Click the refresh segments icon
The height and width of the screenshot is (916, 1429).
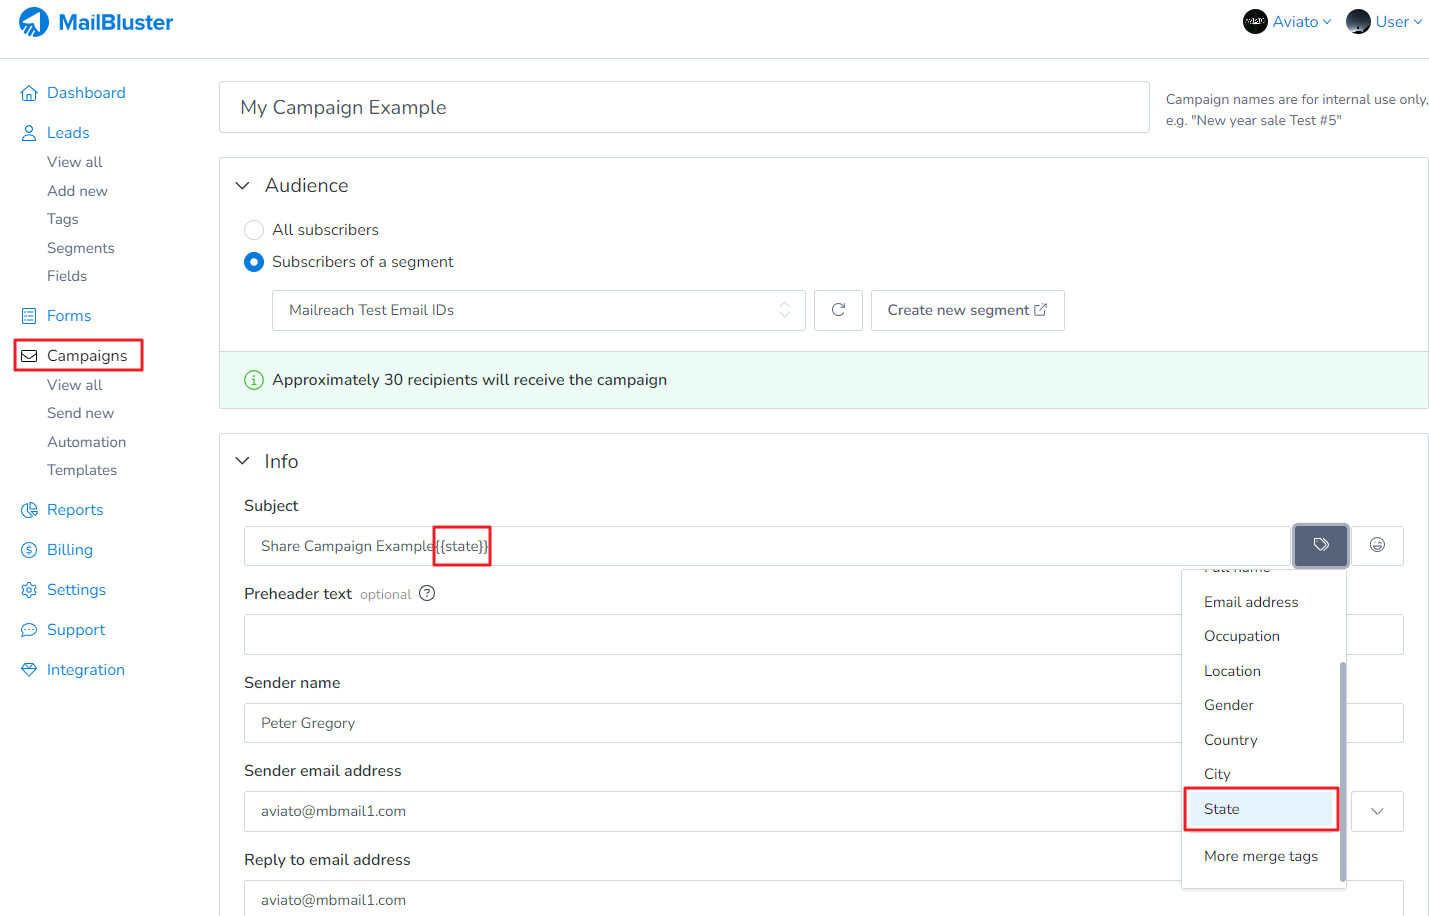pos(838,310)
